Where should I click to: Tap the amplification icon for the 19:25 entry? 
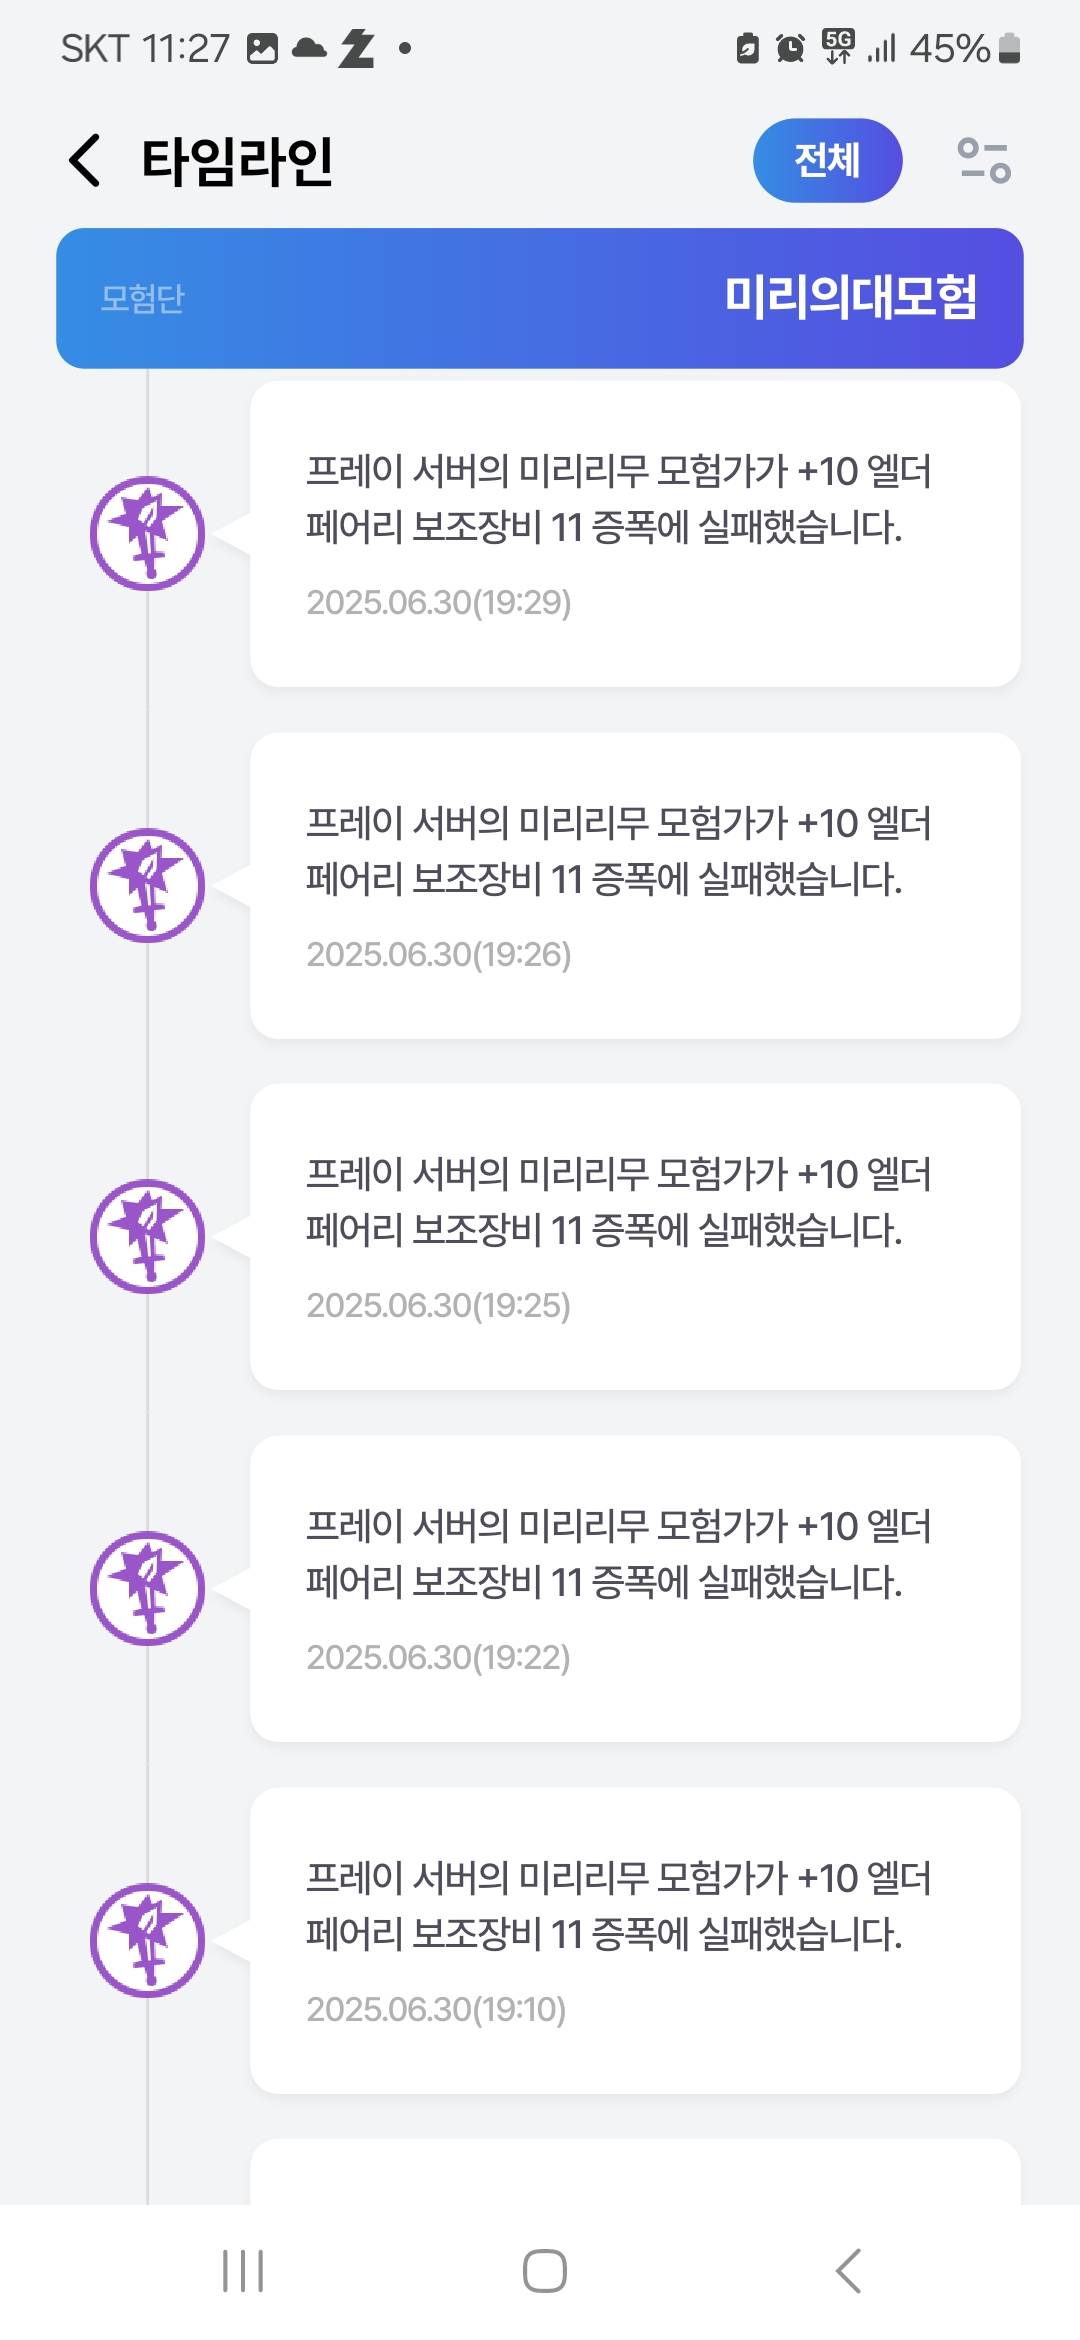click(147, 1237)
